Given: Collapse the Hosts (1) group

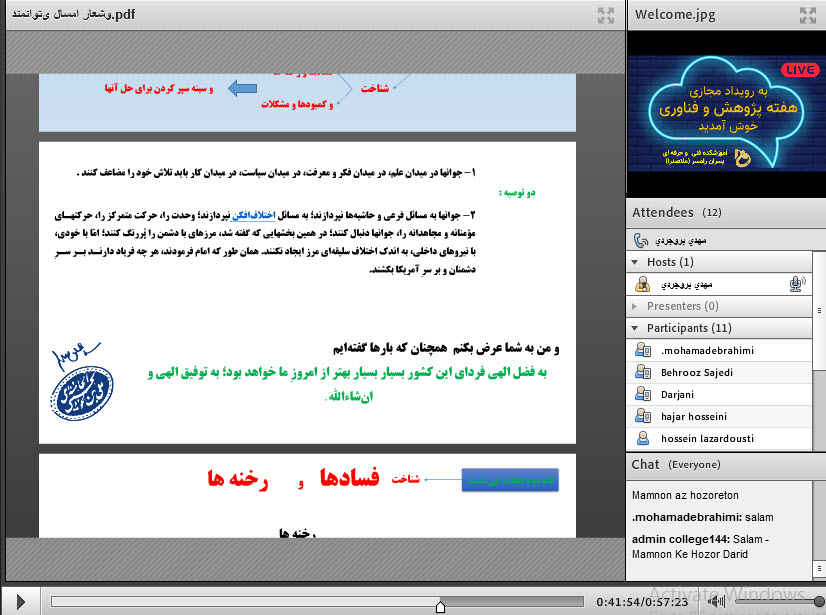Looking at the screenshot, I should [x=635, y=262].
